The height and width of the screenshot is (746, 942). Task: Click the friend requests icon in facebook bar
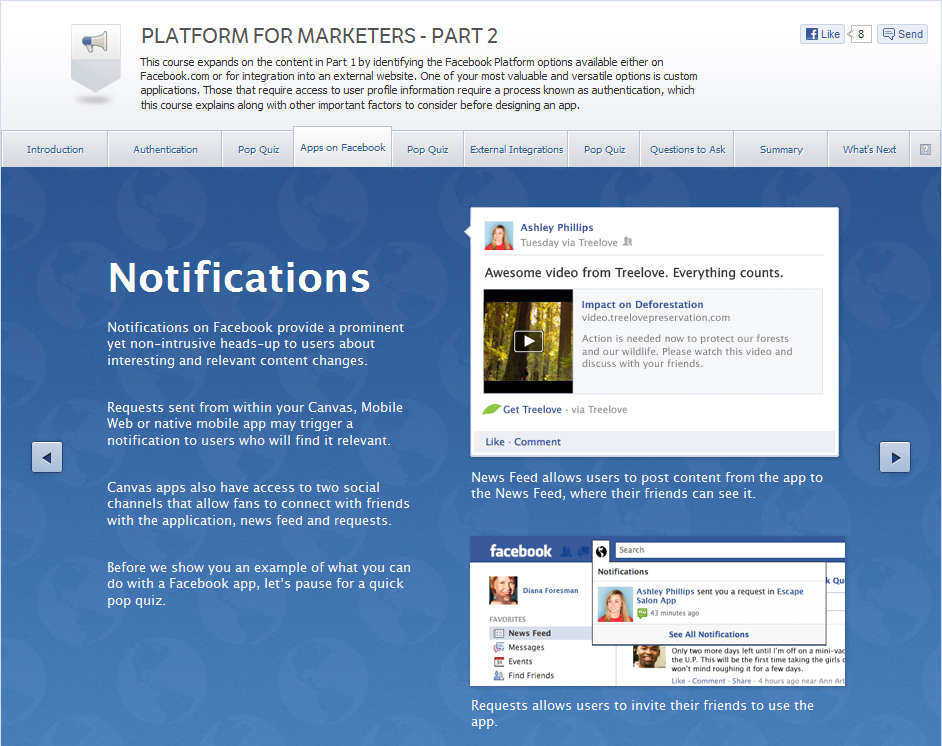tap(566, 551)
